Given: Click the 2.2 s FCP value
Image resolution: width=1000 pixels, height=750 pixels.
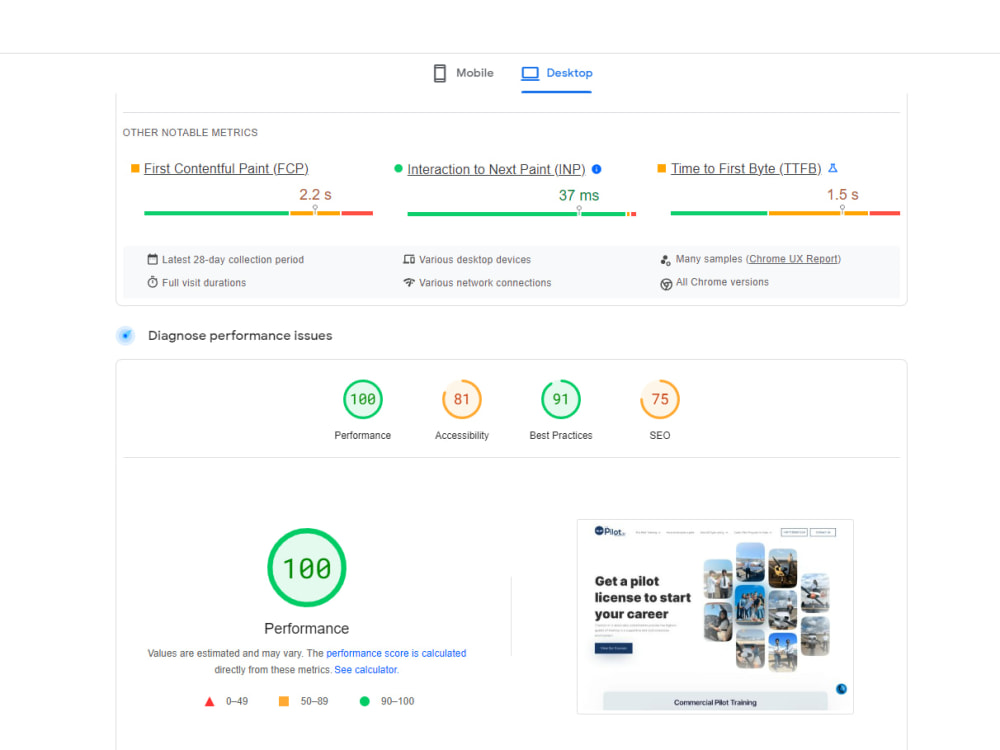Looking at the screenshot, I should click(x=315, y=195).
